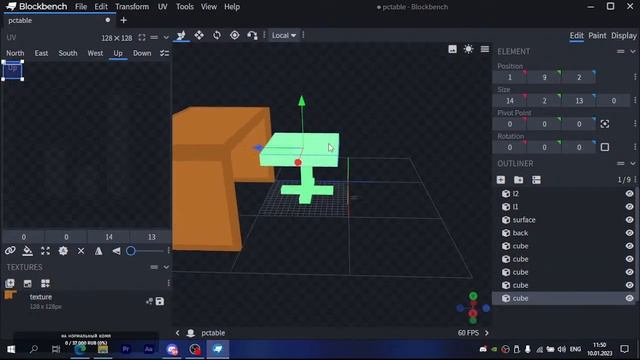This screenshot has width=640, height=360.
Task: Click UV maximize arrows icon
Action: (x=45, y=251)
